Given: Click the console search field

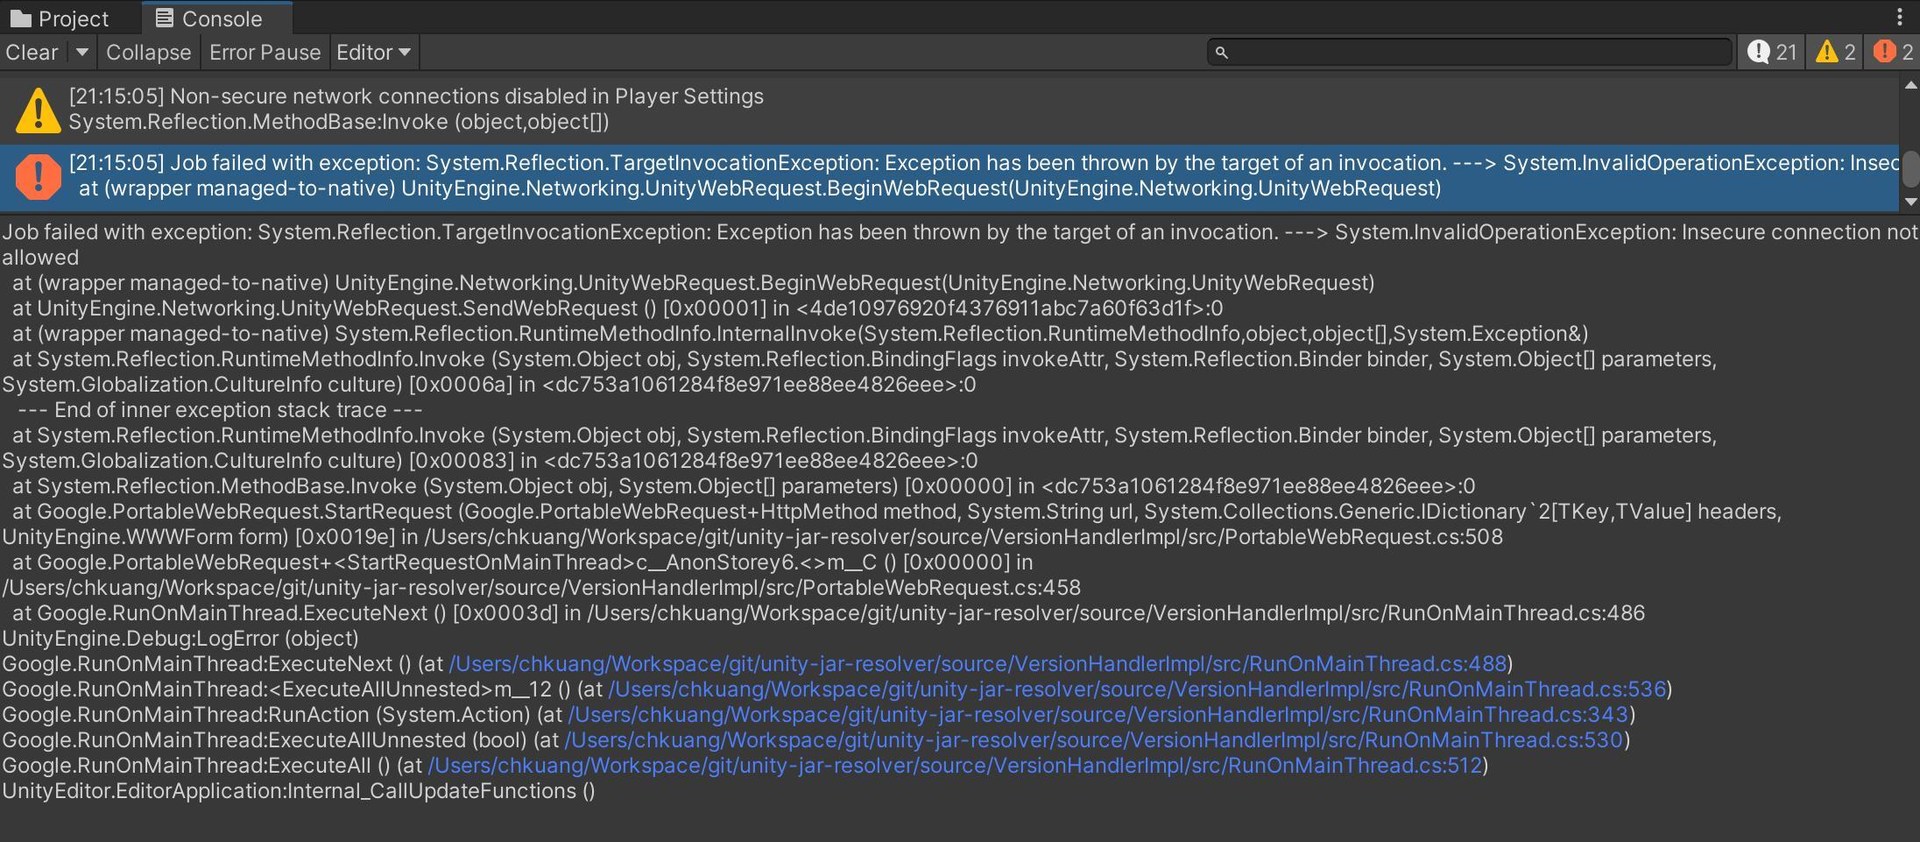Looking at the screenshot, I should click(x=1470, y=52).
